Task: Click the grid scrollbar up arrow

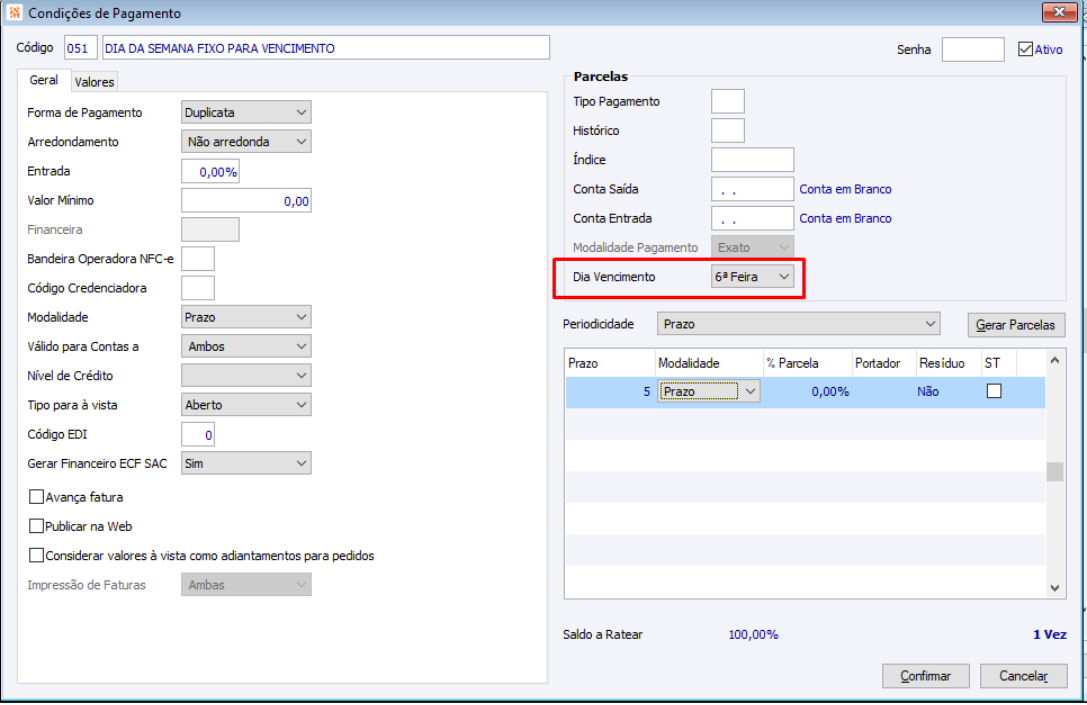Action: point(1054,360)
